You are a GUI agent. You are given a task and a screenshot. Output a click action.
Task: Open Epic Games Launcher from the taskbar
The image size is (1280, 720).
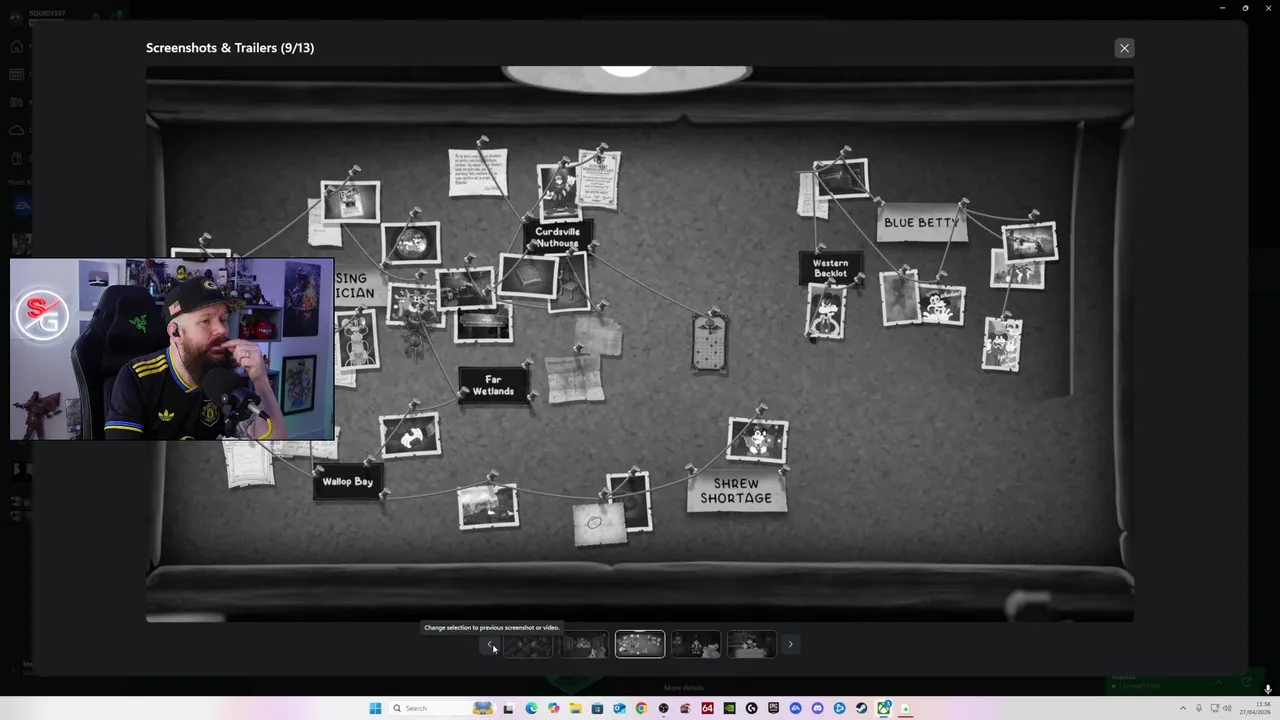point(773,708)
